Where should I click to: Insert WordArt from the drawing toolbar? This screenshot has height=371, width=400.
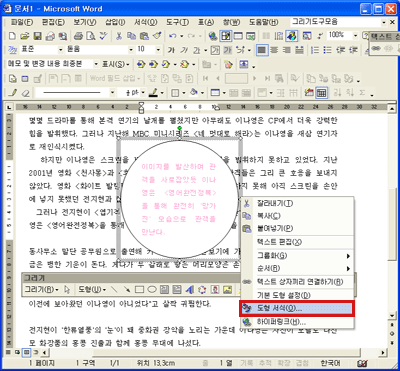(x=190, y=289)
